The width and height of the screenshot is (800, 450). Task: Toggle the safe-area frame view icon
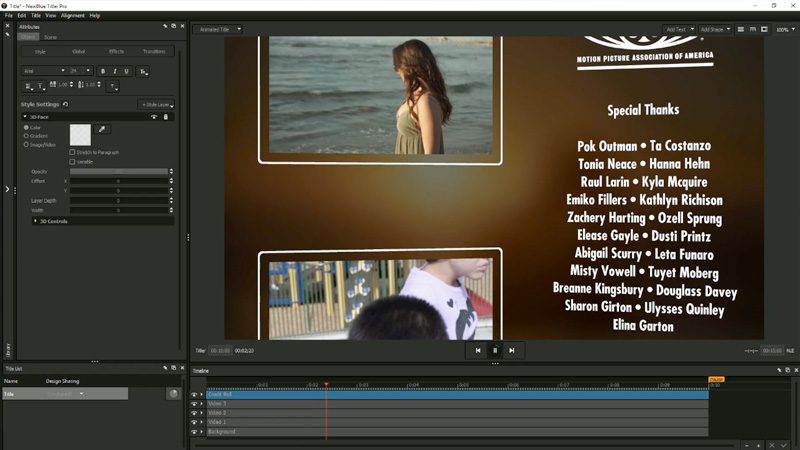click(x=764, y=30)
